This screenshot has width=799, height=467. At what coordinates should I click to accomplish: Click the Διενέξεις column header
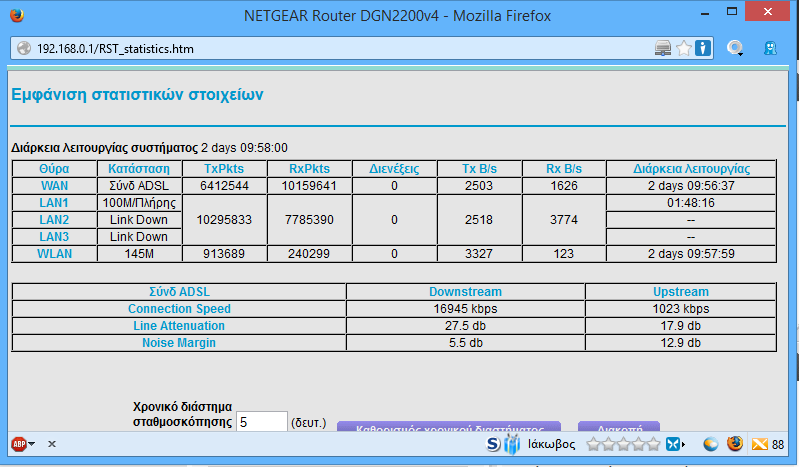[394, 169]
